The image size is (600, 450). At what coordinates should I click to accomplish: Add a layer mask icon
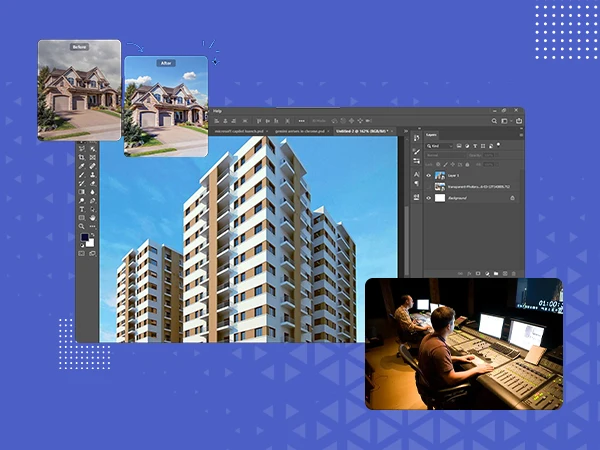click(x=478, y=274)
